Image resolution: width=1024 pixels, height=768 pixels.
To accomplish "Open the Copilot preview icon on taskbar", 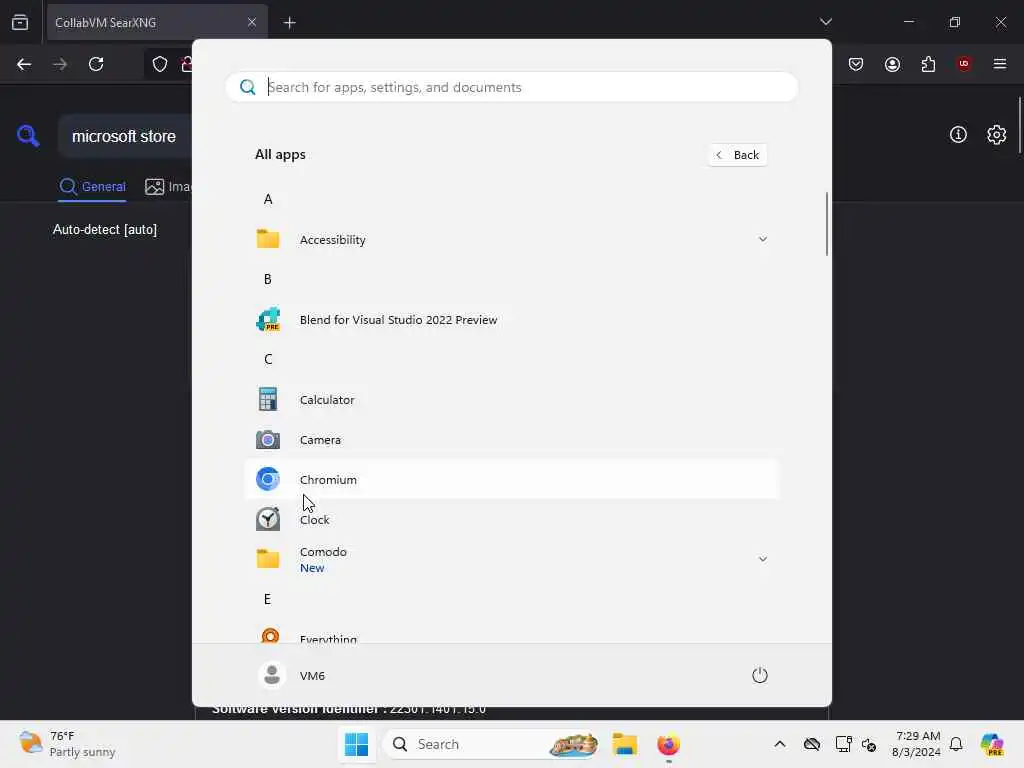I will [992, 744].
